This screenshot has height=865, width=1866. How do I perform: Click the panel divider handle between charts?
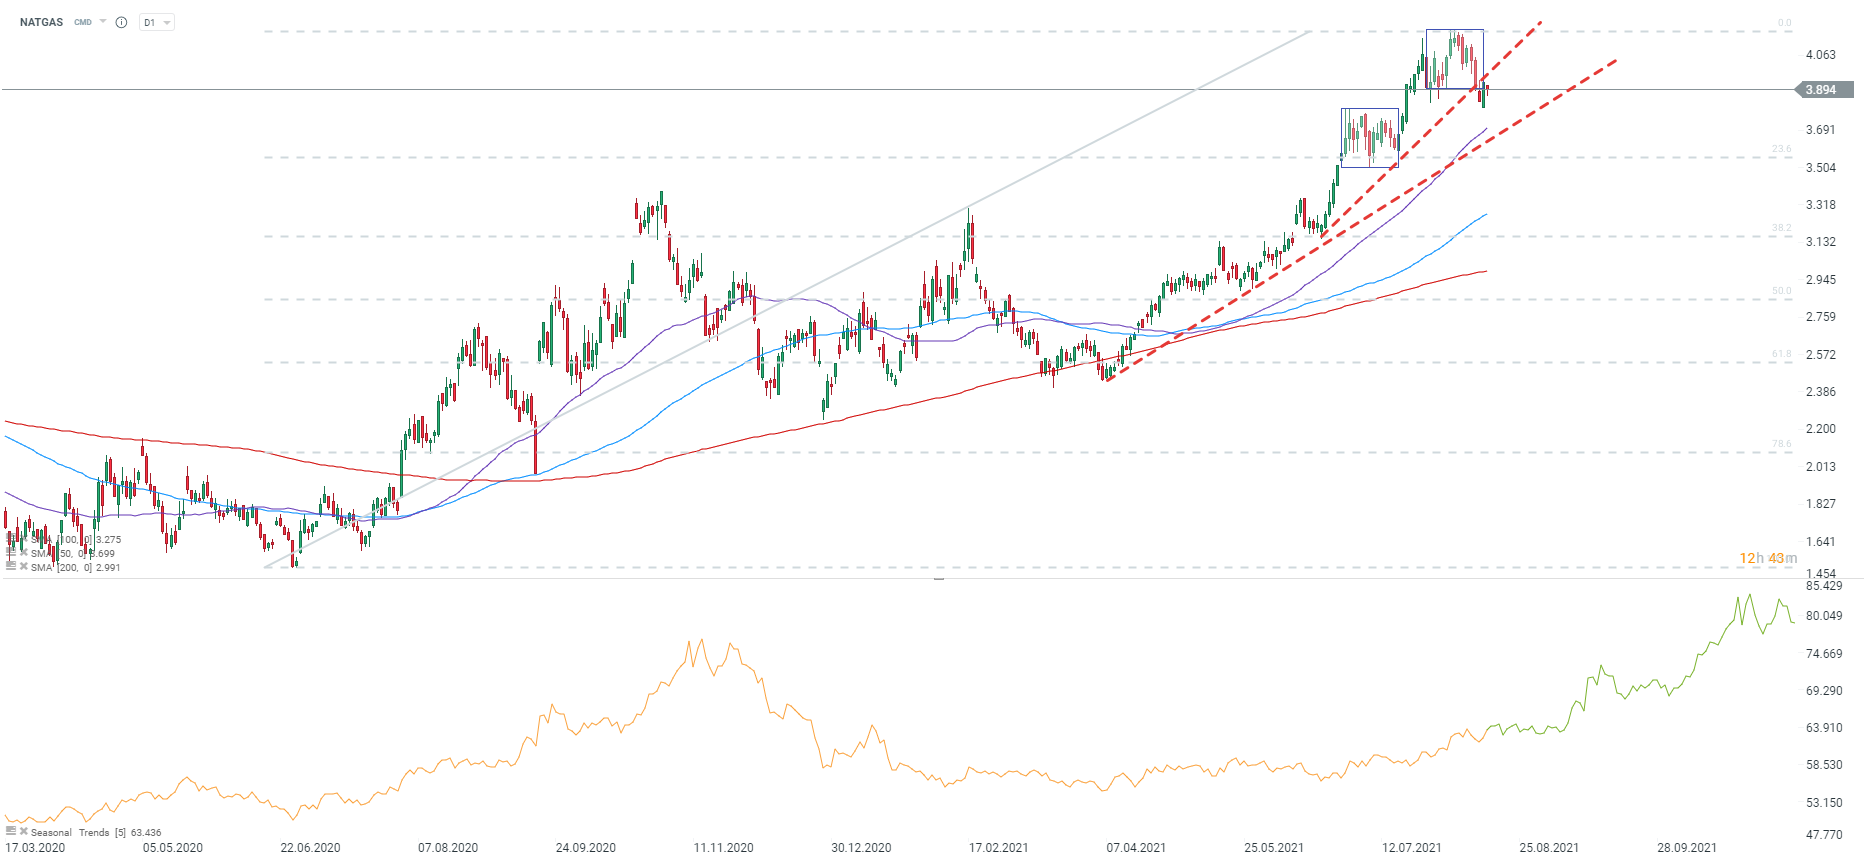tap(939, 578)
